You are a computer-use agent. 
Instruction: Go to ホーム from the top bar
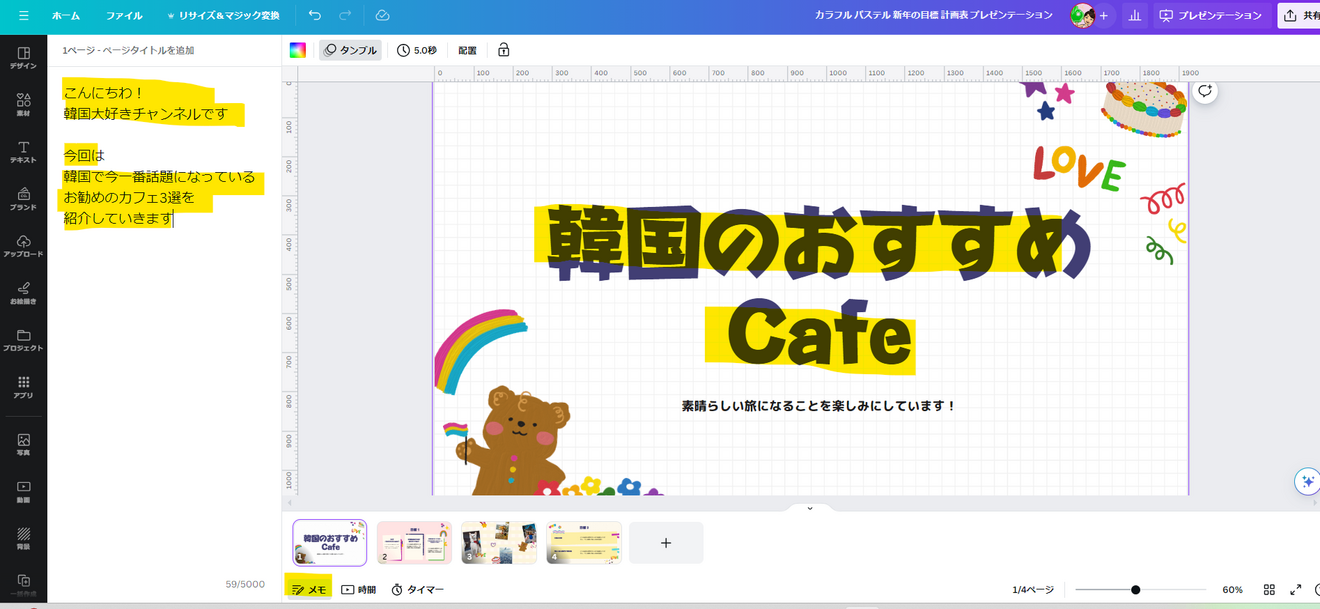pos(68,16)
